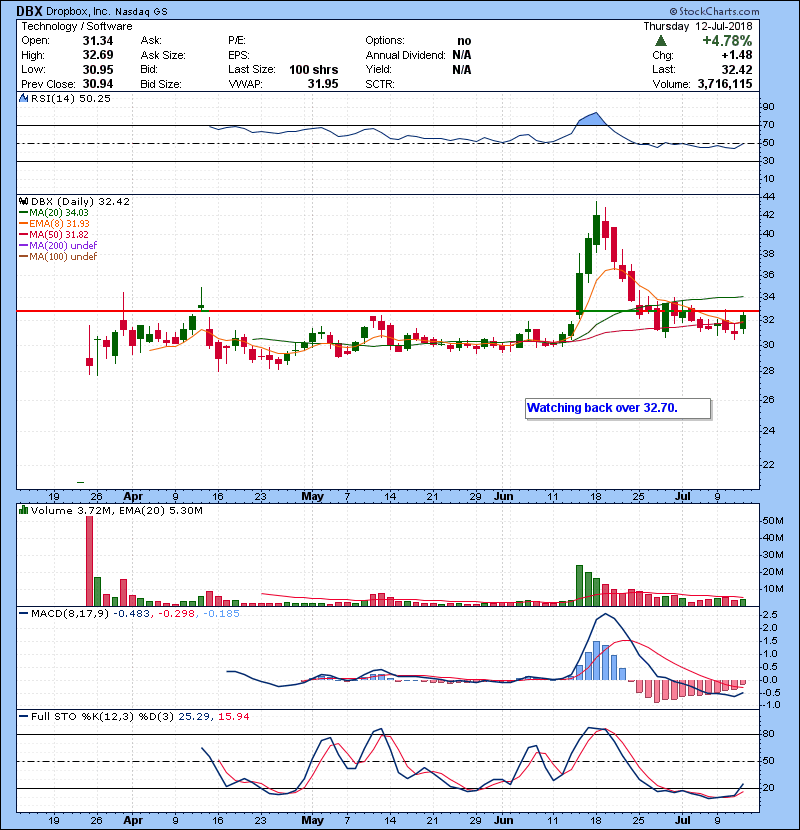Click the green MA(20) legend marker

point(24,213)
